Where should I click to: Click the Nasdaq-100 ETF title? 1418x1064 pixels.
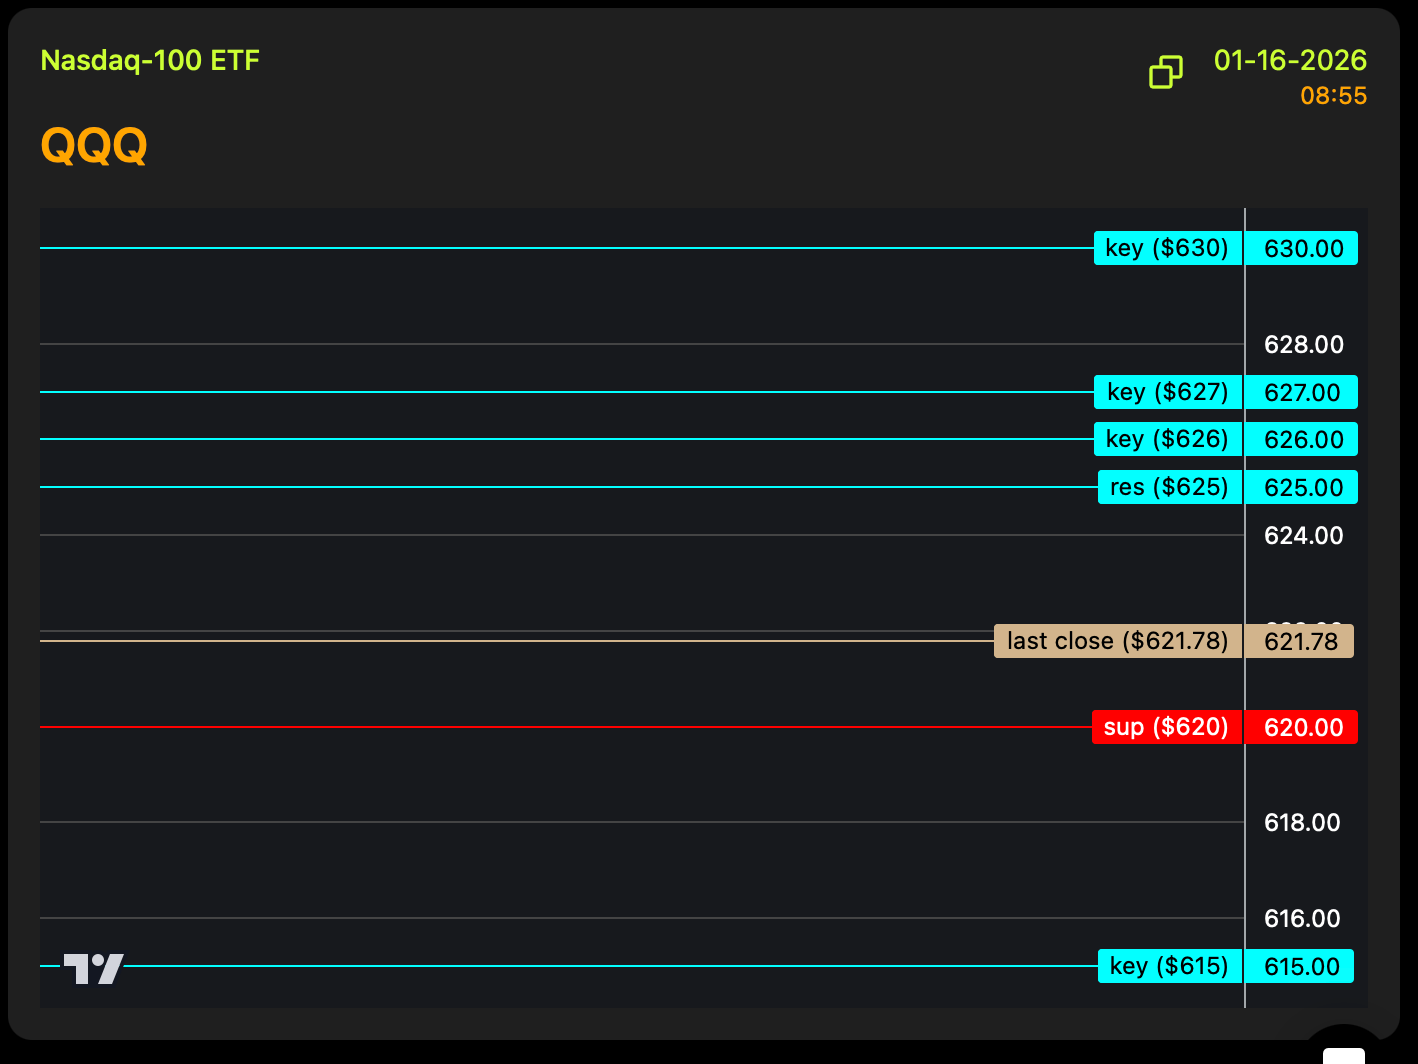coord(150,61)
